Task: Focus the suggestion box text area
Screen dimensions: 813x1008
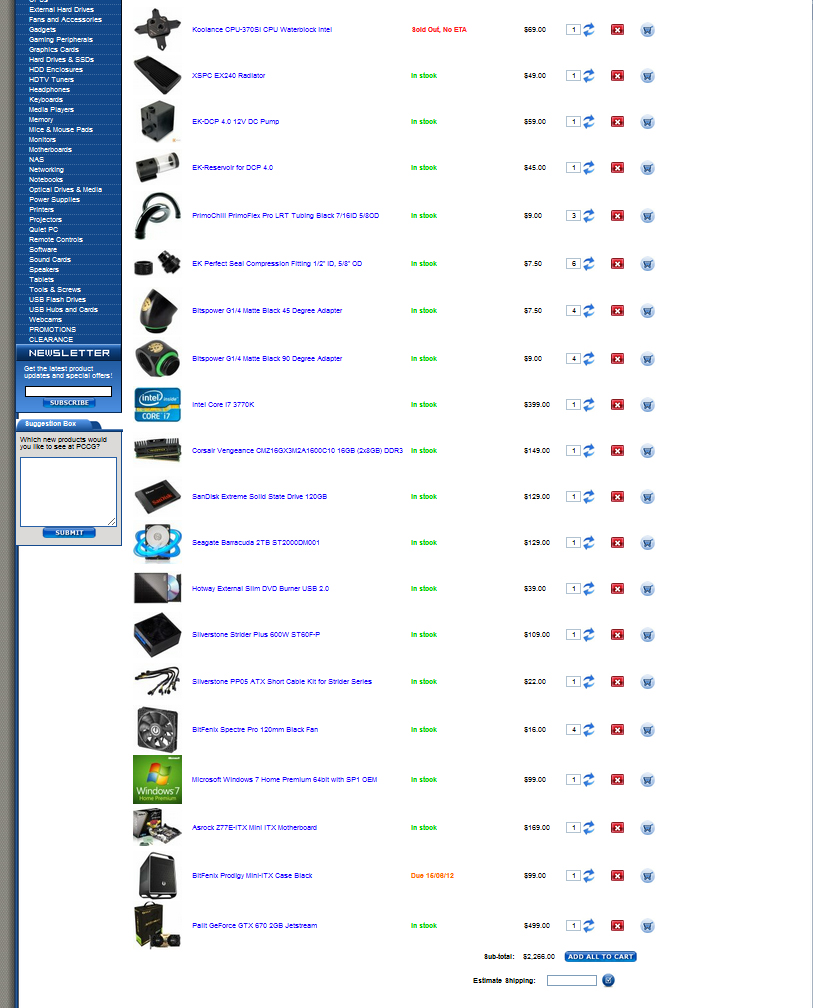Action: click(68, 492)
